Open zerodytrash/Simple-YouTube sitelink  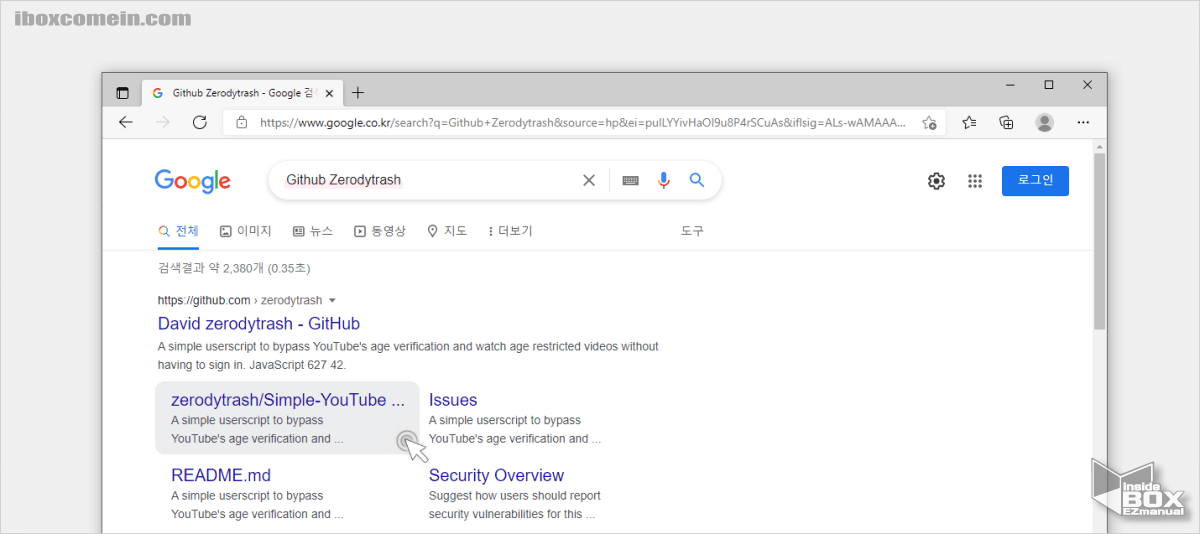click(288, 400)
